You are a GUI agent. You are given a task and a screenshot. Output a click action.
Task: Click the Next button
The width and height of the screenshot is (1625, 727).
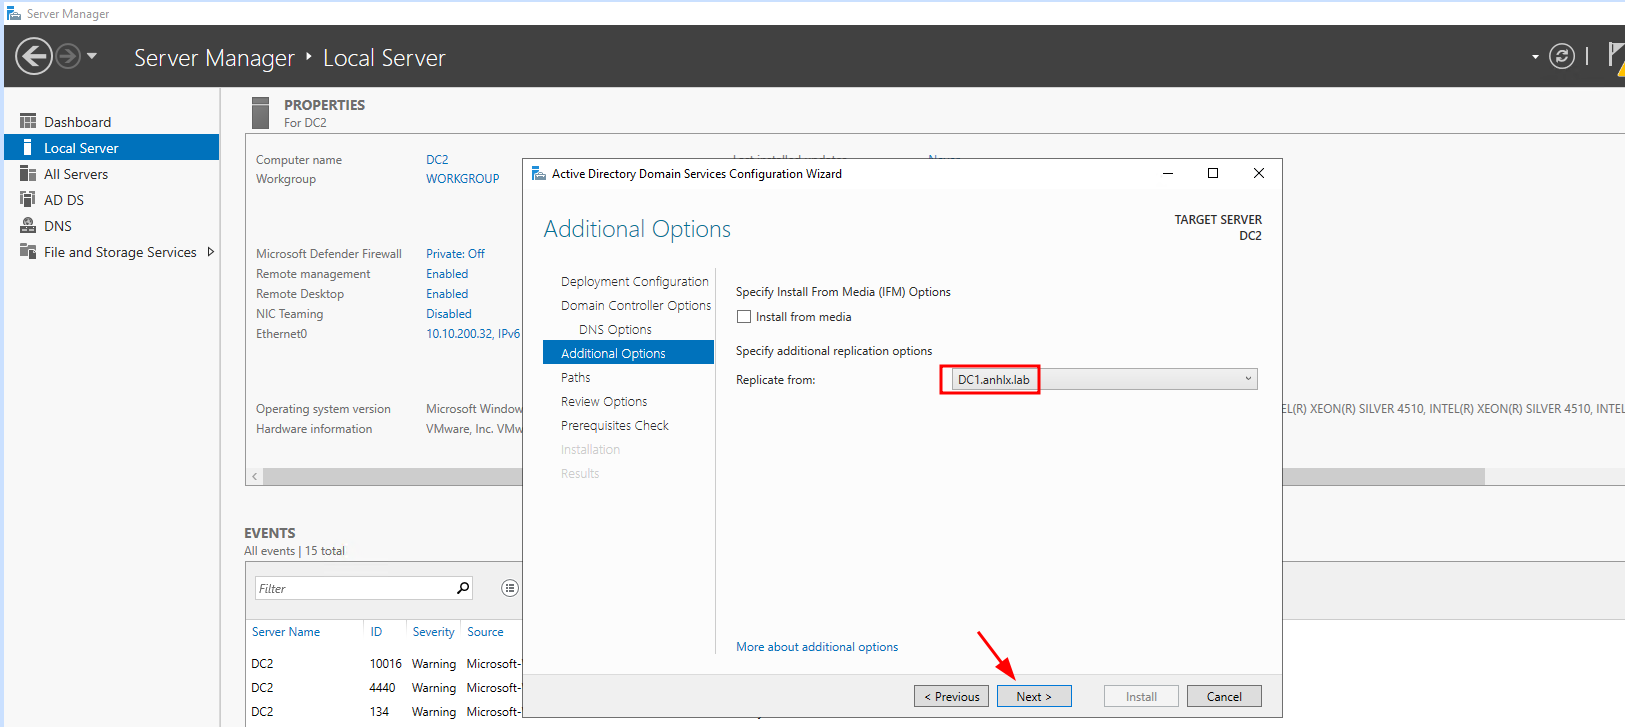(1033, 696)
